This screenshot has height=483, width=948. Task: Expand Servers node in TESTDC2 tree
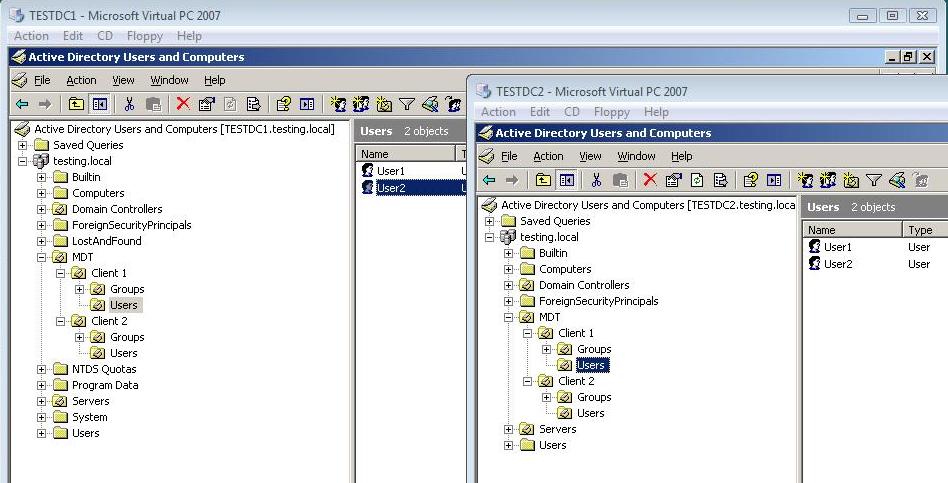click(x=508, y=429)
